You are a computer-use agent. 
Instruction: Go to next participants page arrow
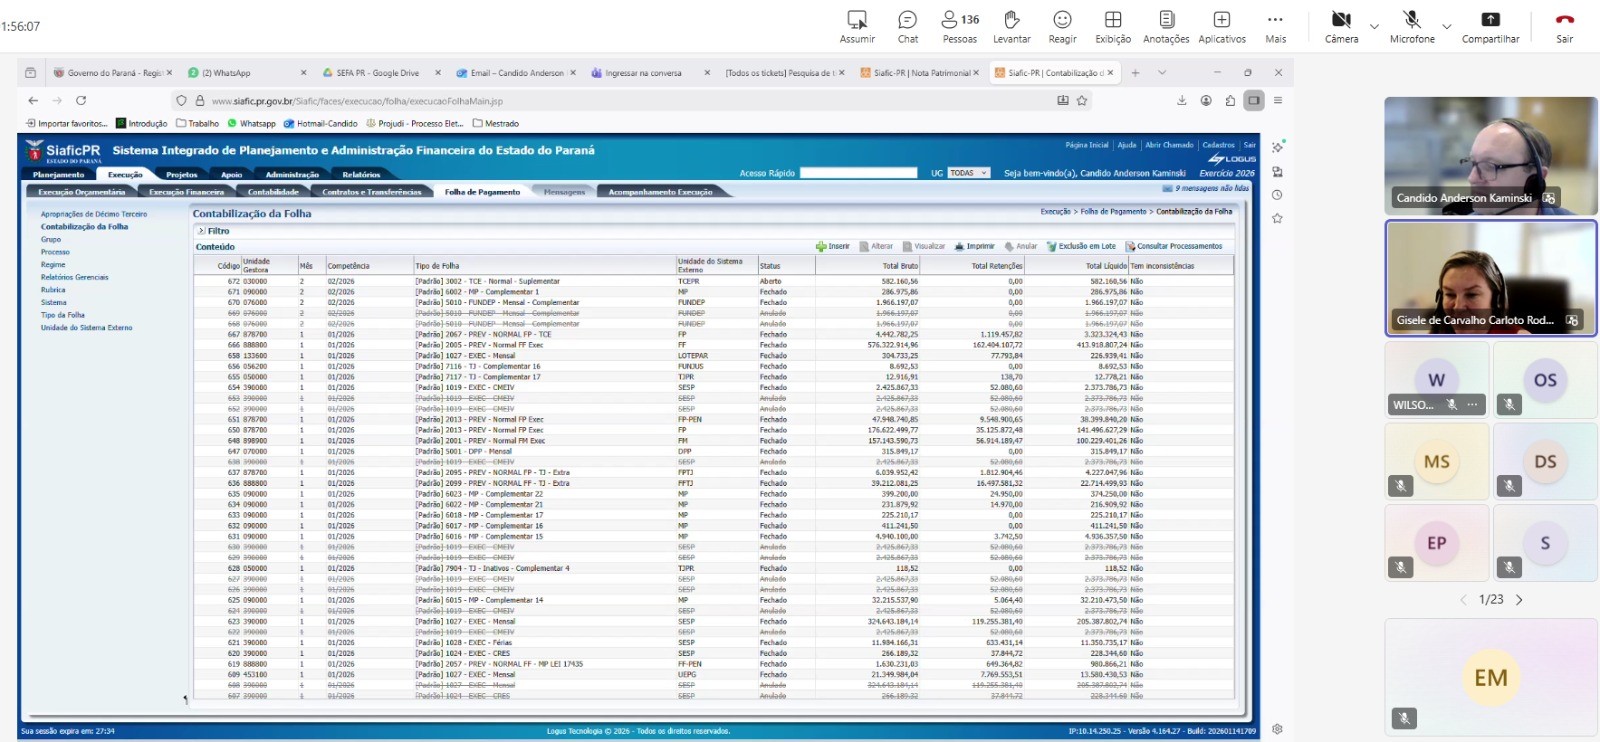pos(1519,600)
